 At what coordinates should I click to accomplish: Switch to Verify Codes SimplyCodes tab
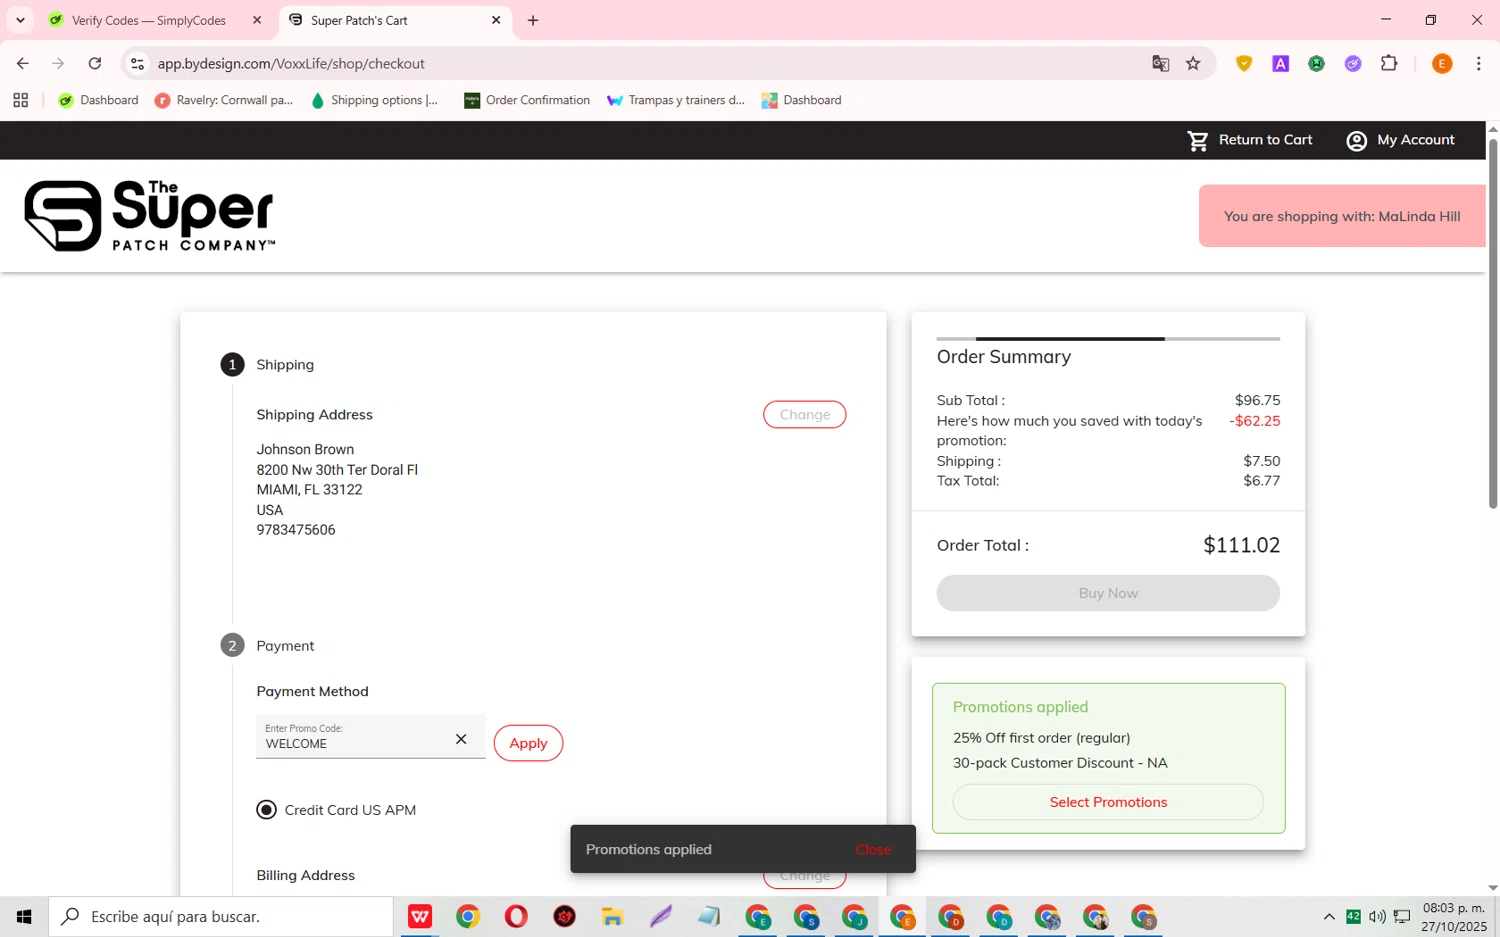150,20
